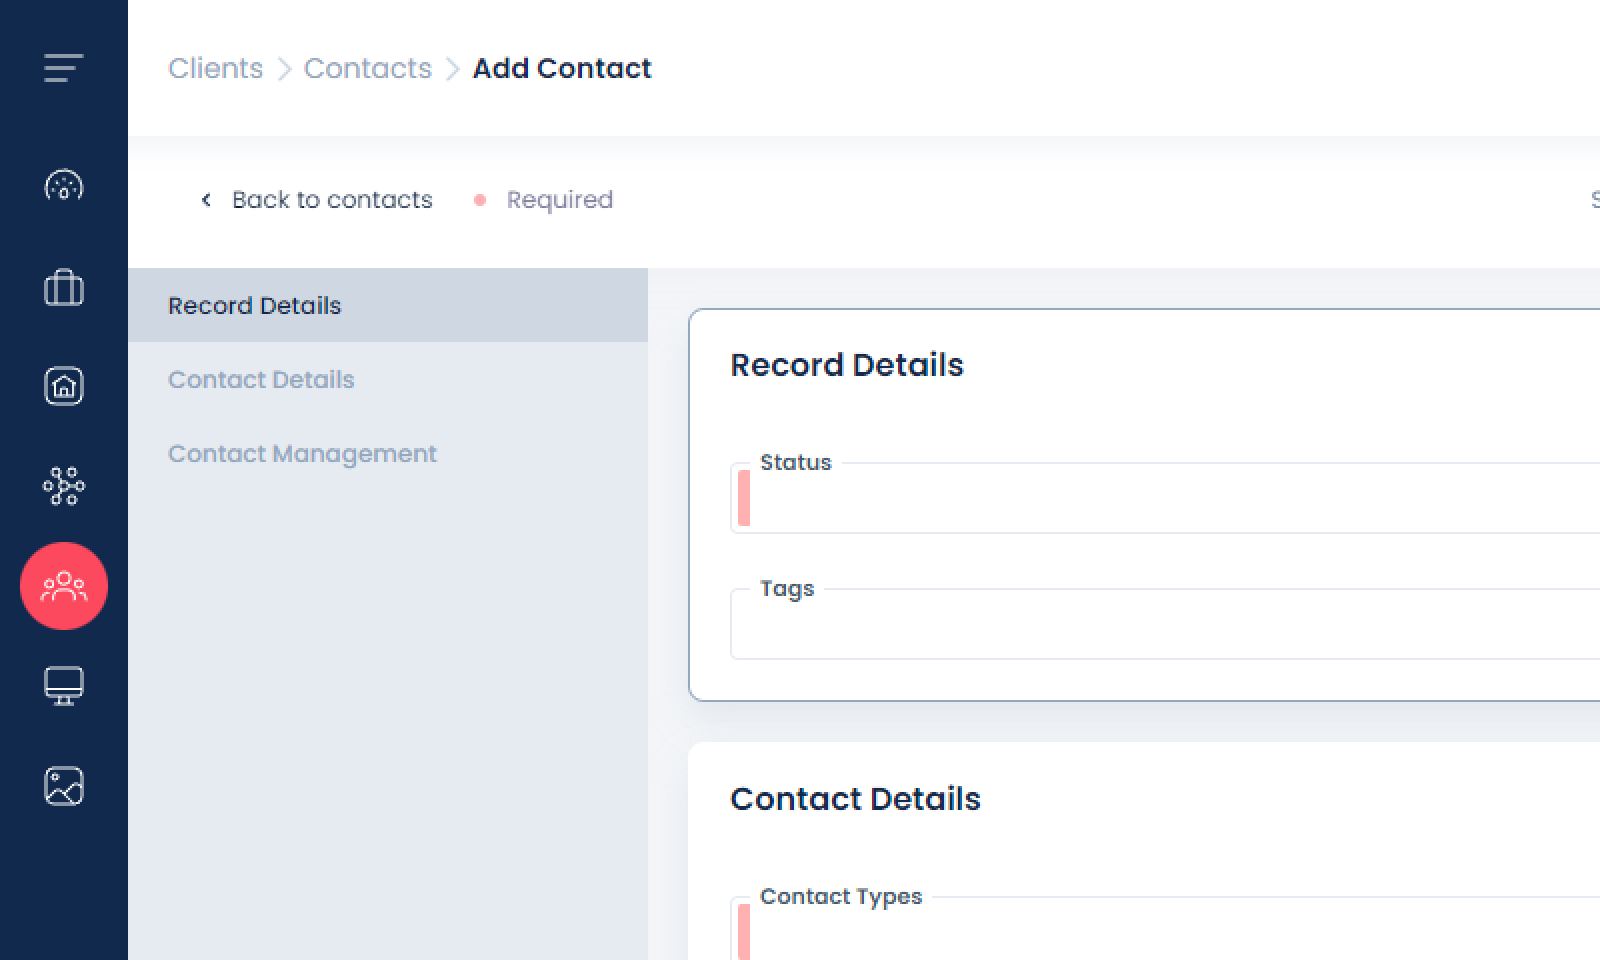Screen dimensions: 1600x960
Task: Open the Tags selection field
Action: pos(1170,626)
